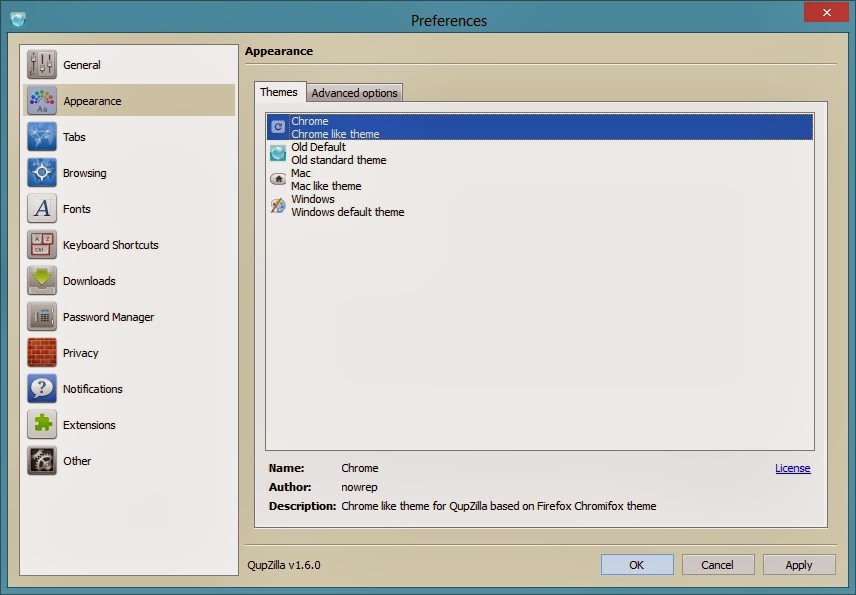Click the Password Manager safe icon
The width and height of the screenshot is (856, 595).
41,317
